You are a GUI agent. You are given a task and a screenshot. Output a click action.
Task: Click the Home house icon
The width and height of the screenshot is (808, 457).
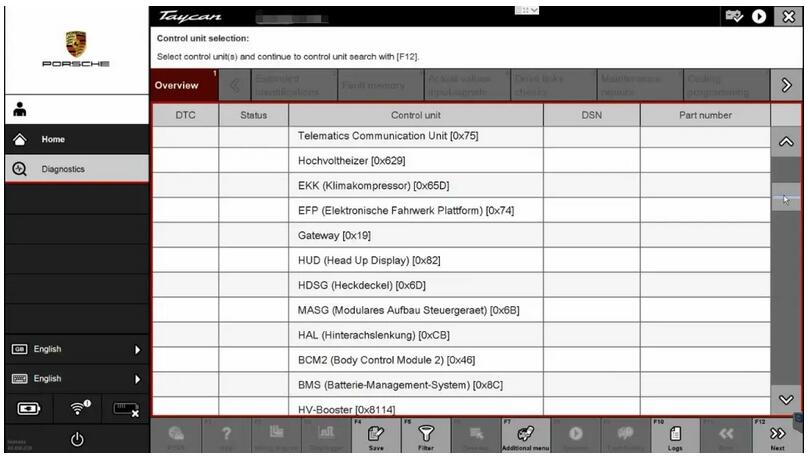[x=20, y=139]
